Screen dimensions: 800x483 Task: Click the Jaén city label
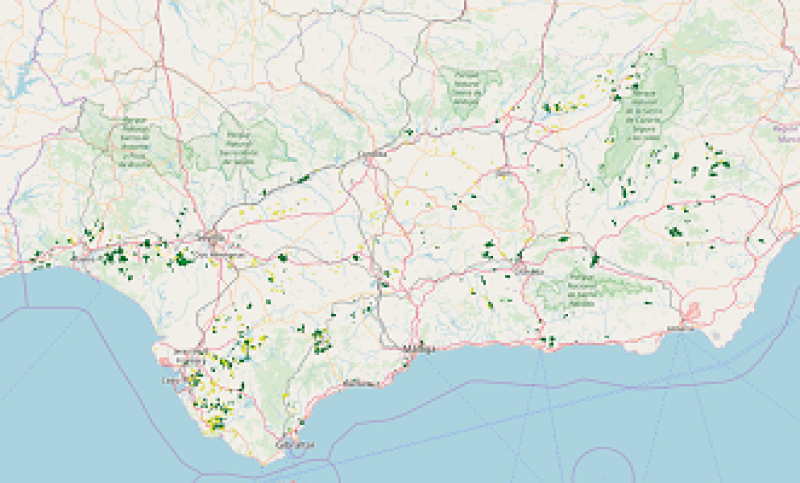coord(504,172)
